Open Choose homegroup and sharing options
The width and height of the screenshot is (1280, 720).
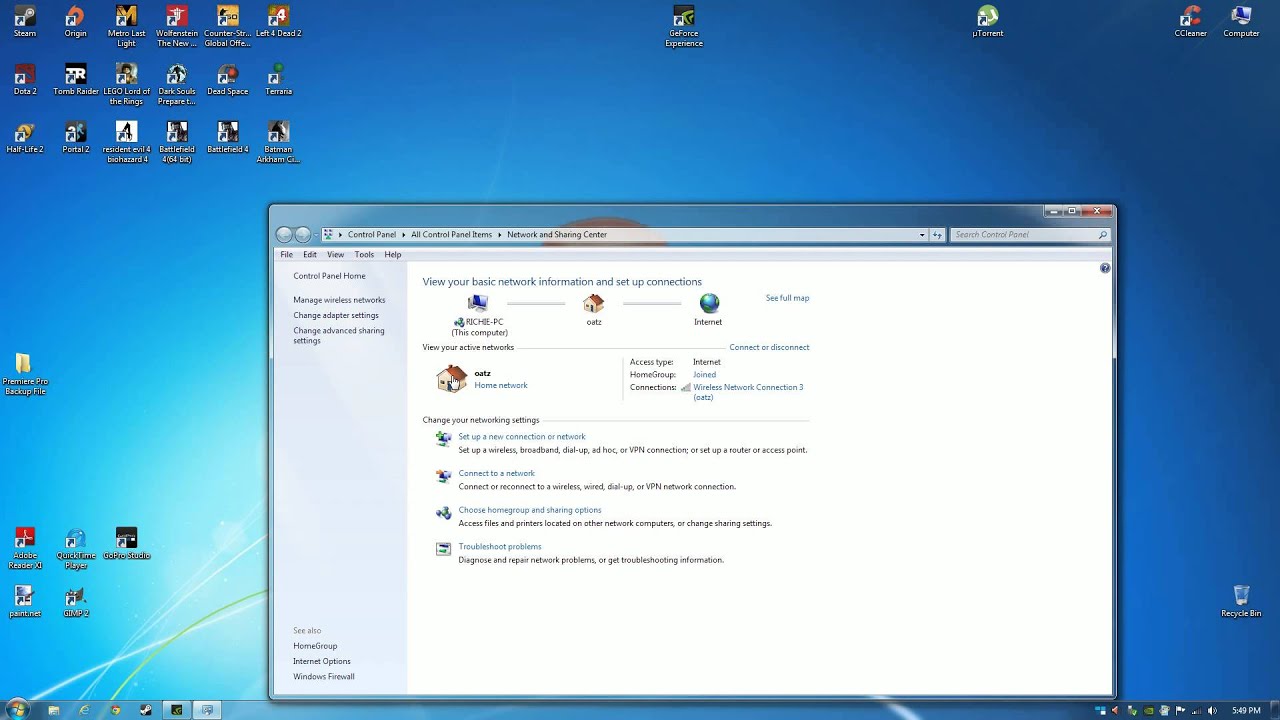click(530, 510)
